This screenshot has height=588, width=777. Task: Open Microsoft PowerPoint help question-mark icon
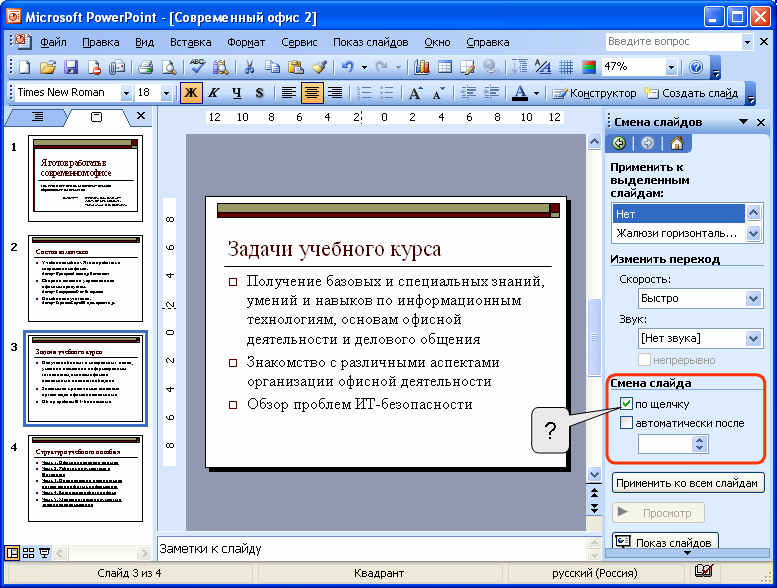696,67
